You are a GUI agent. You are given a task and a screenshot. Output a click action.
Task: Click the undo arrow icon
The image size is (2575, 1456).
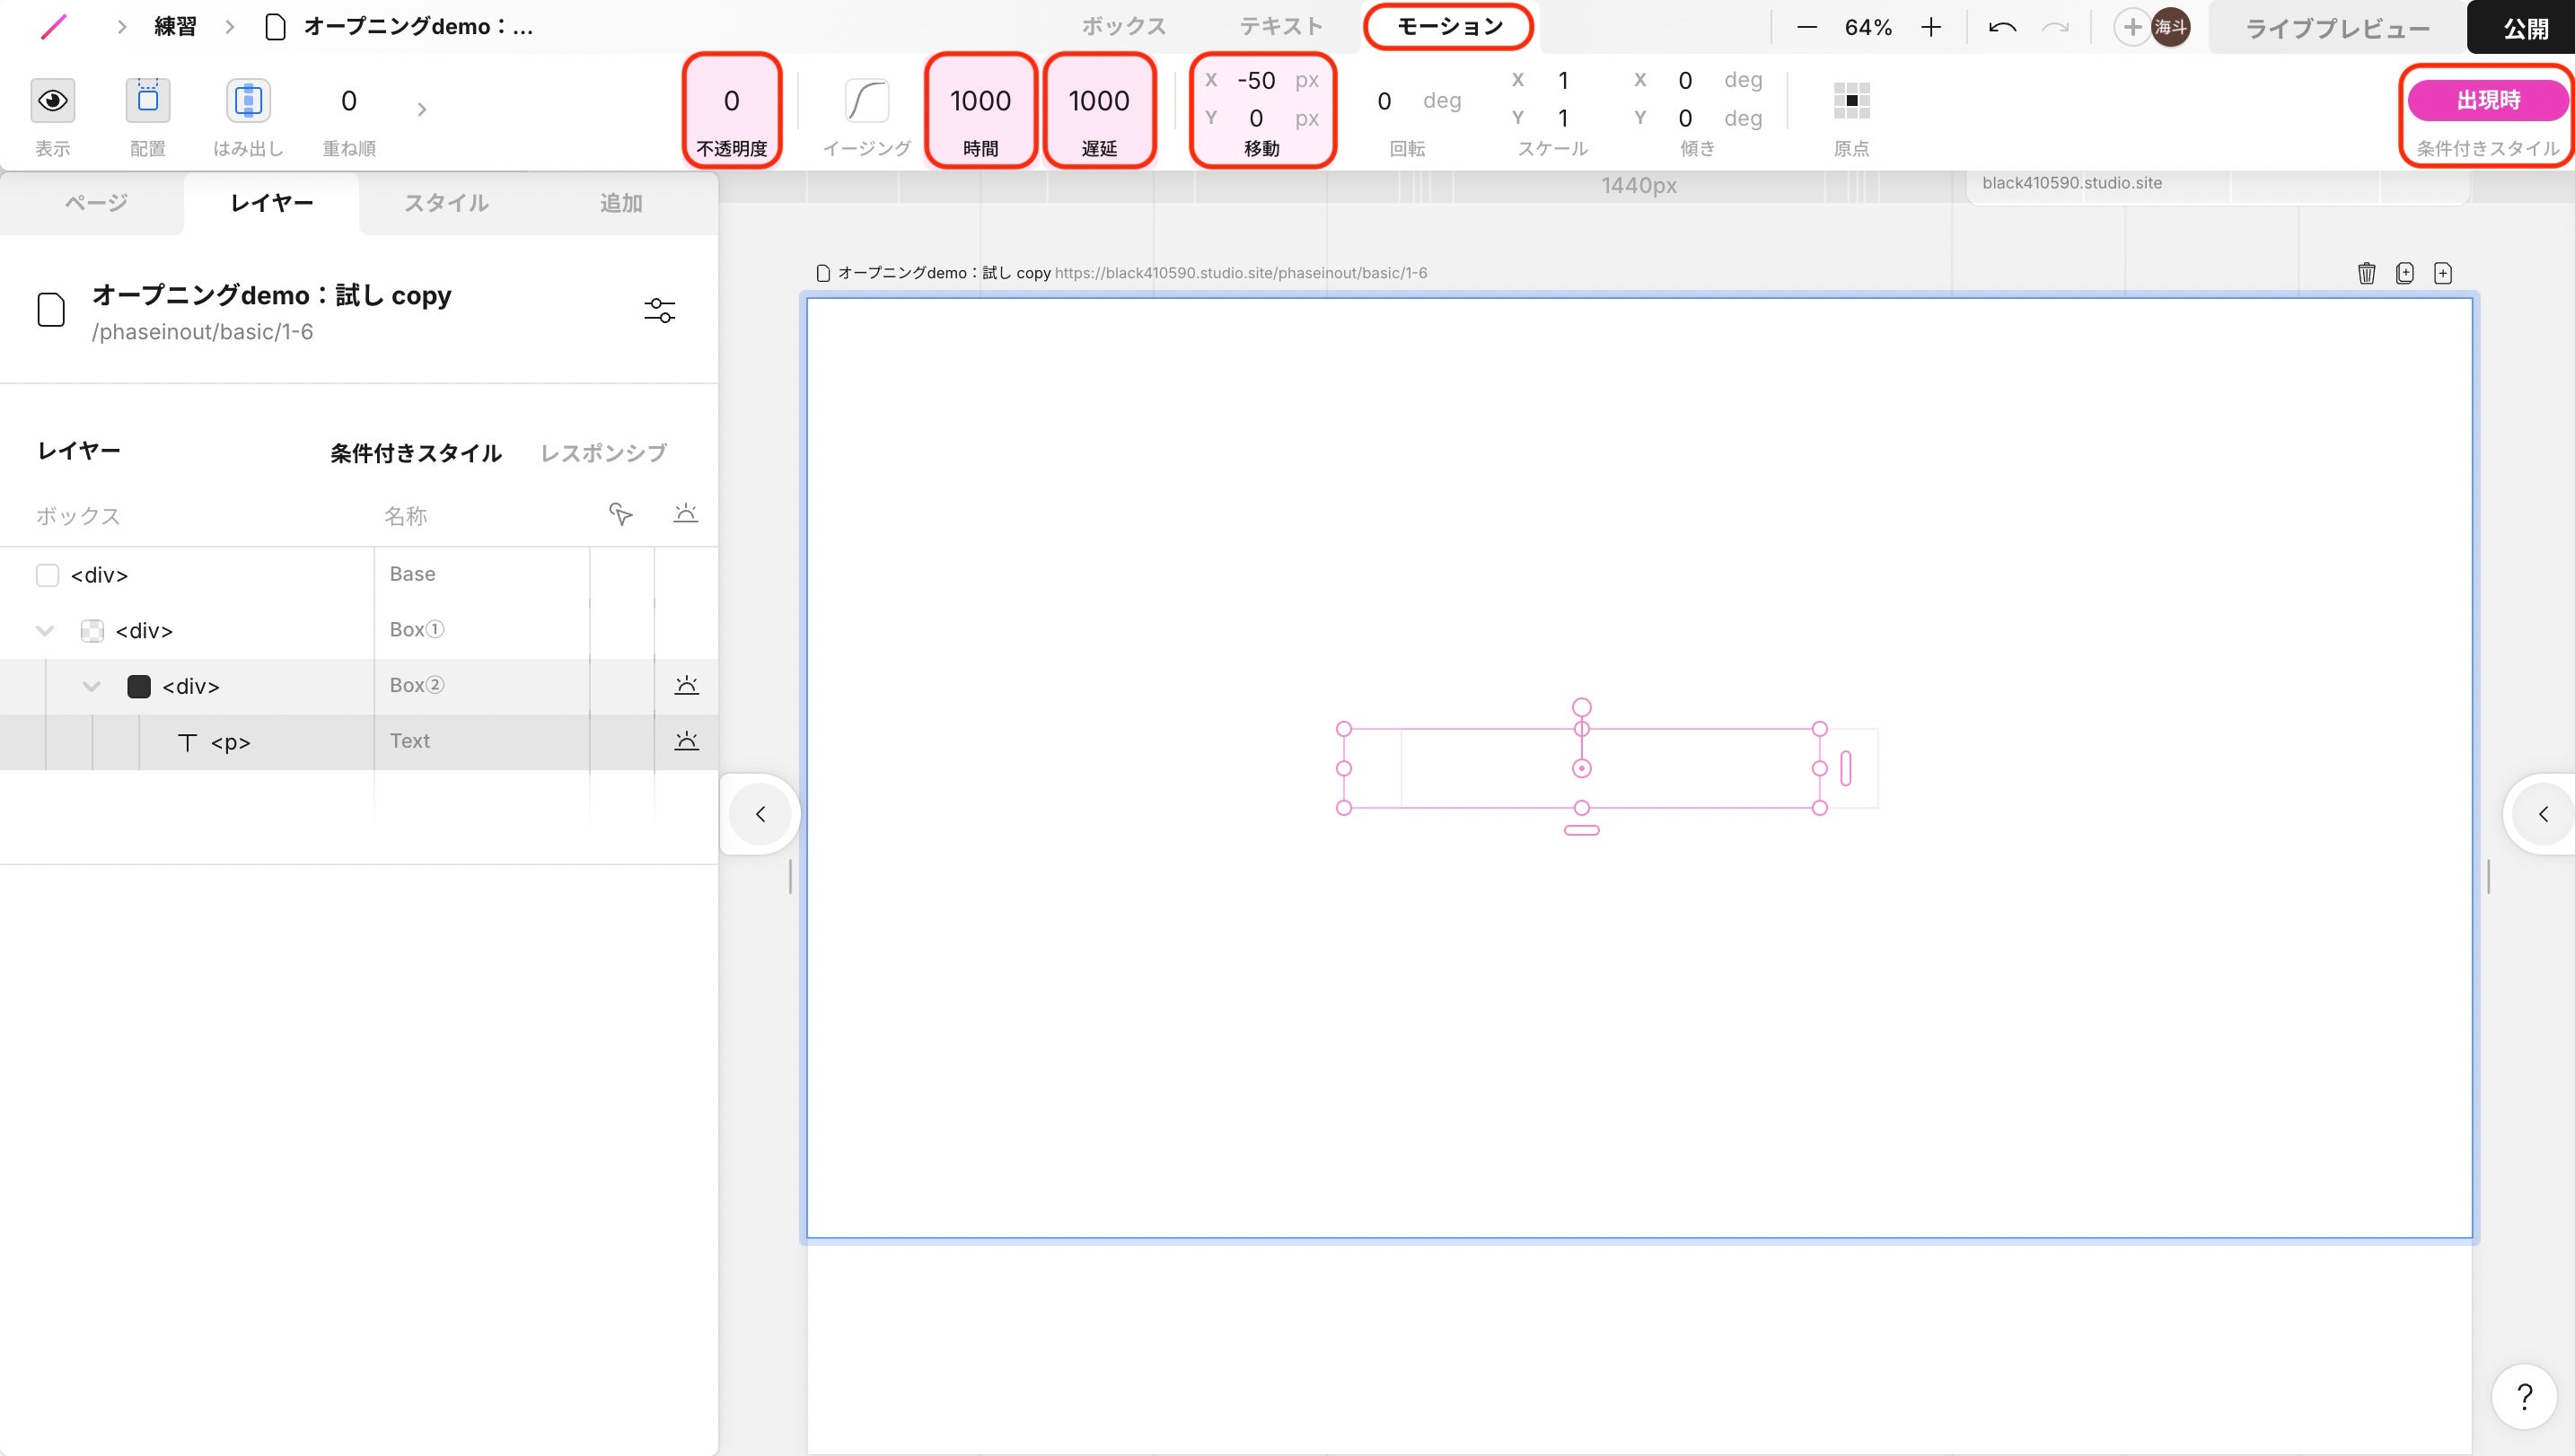(2002, 27)
